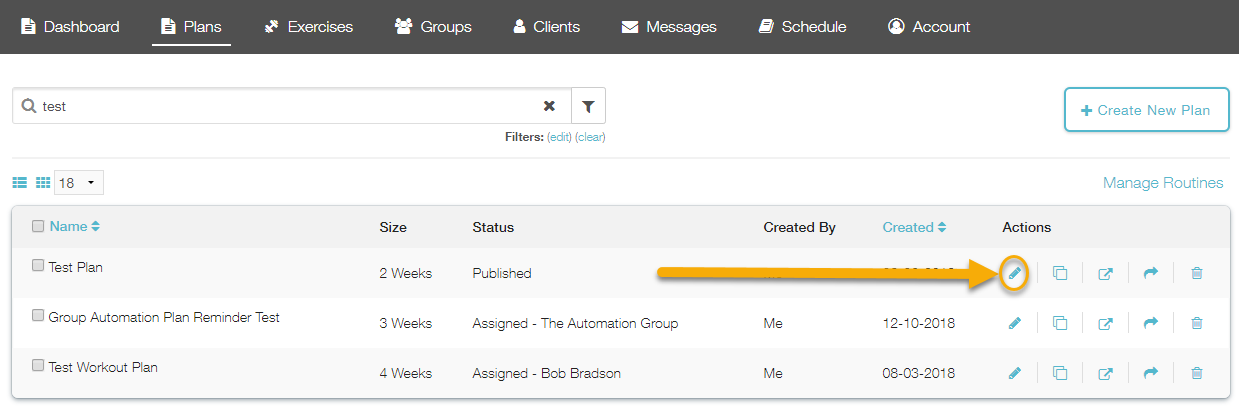Copy the Group Automation Plan Reminder Test plan
1239x412 pixels.
[1060, 323]
